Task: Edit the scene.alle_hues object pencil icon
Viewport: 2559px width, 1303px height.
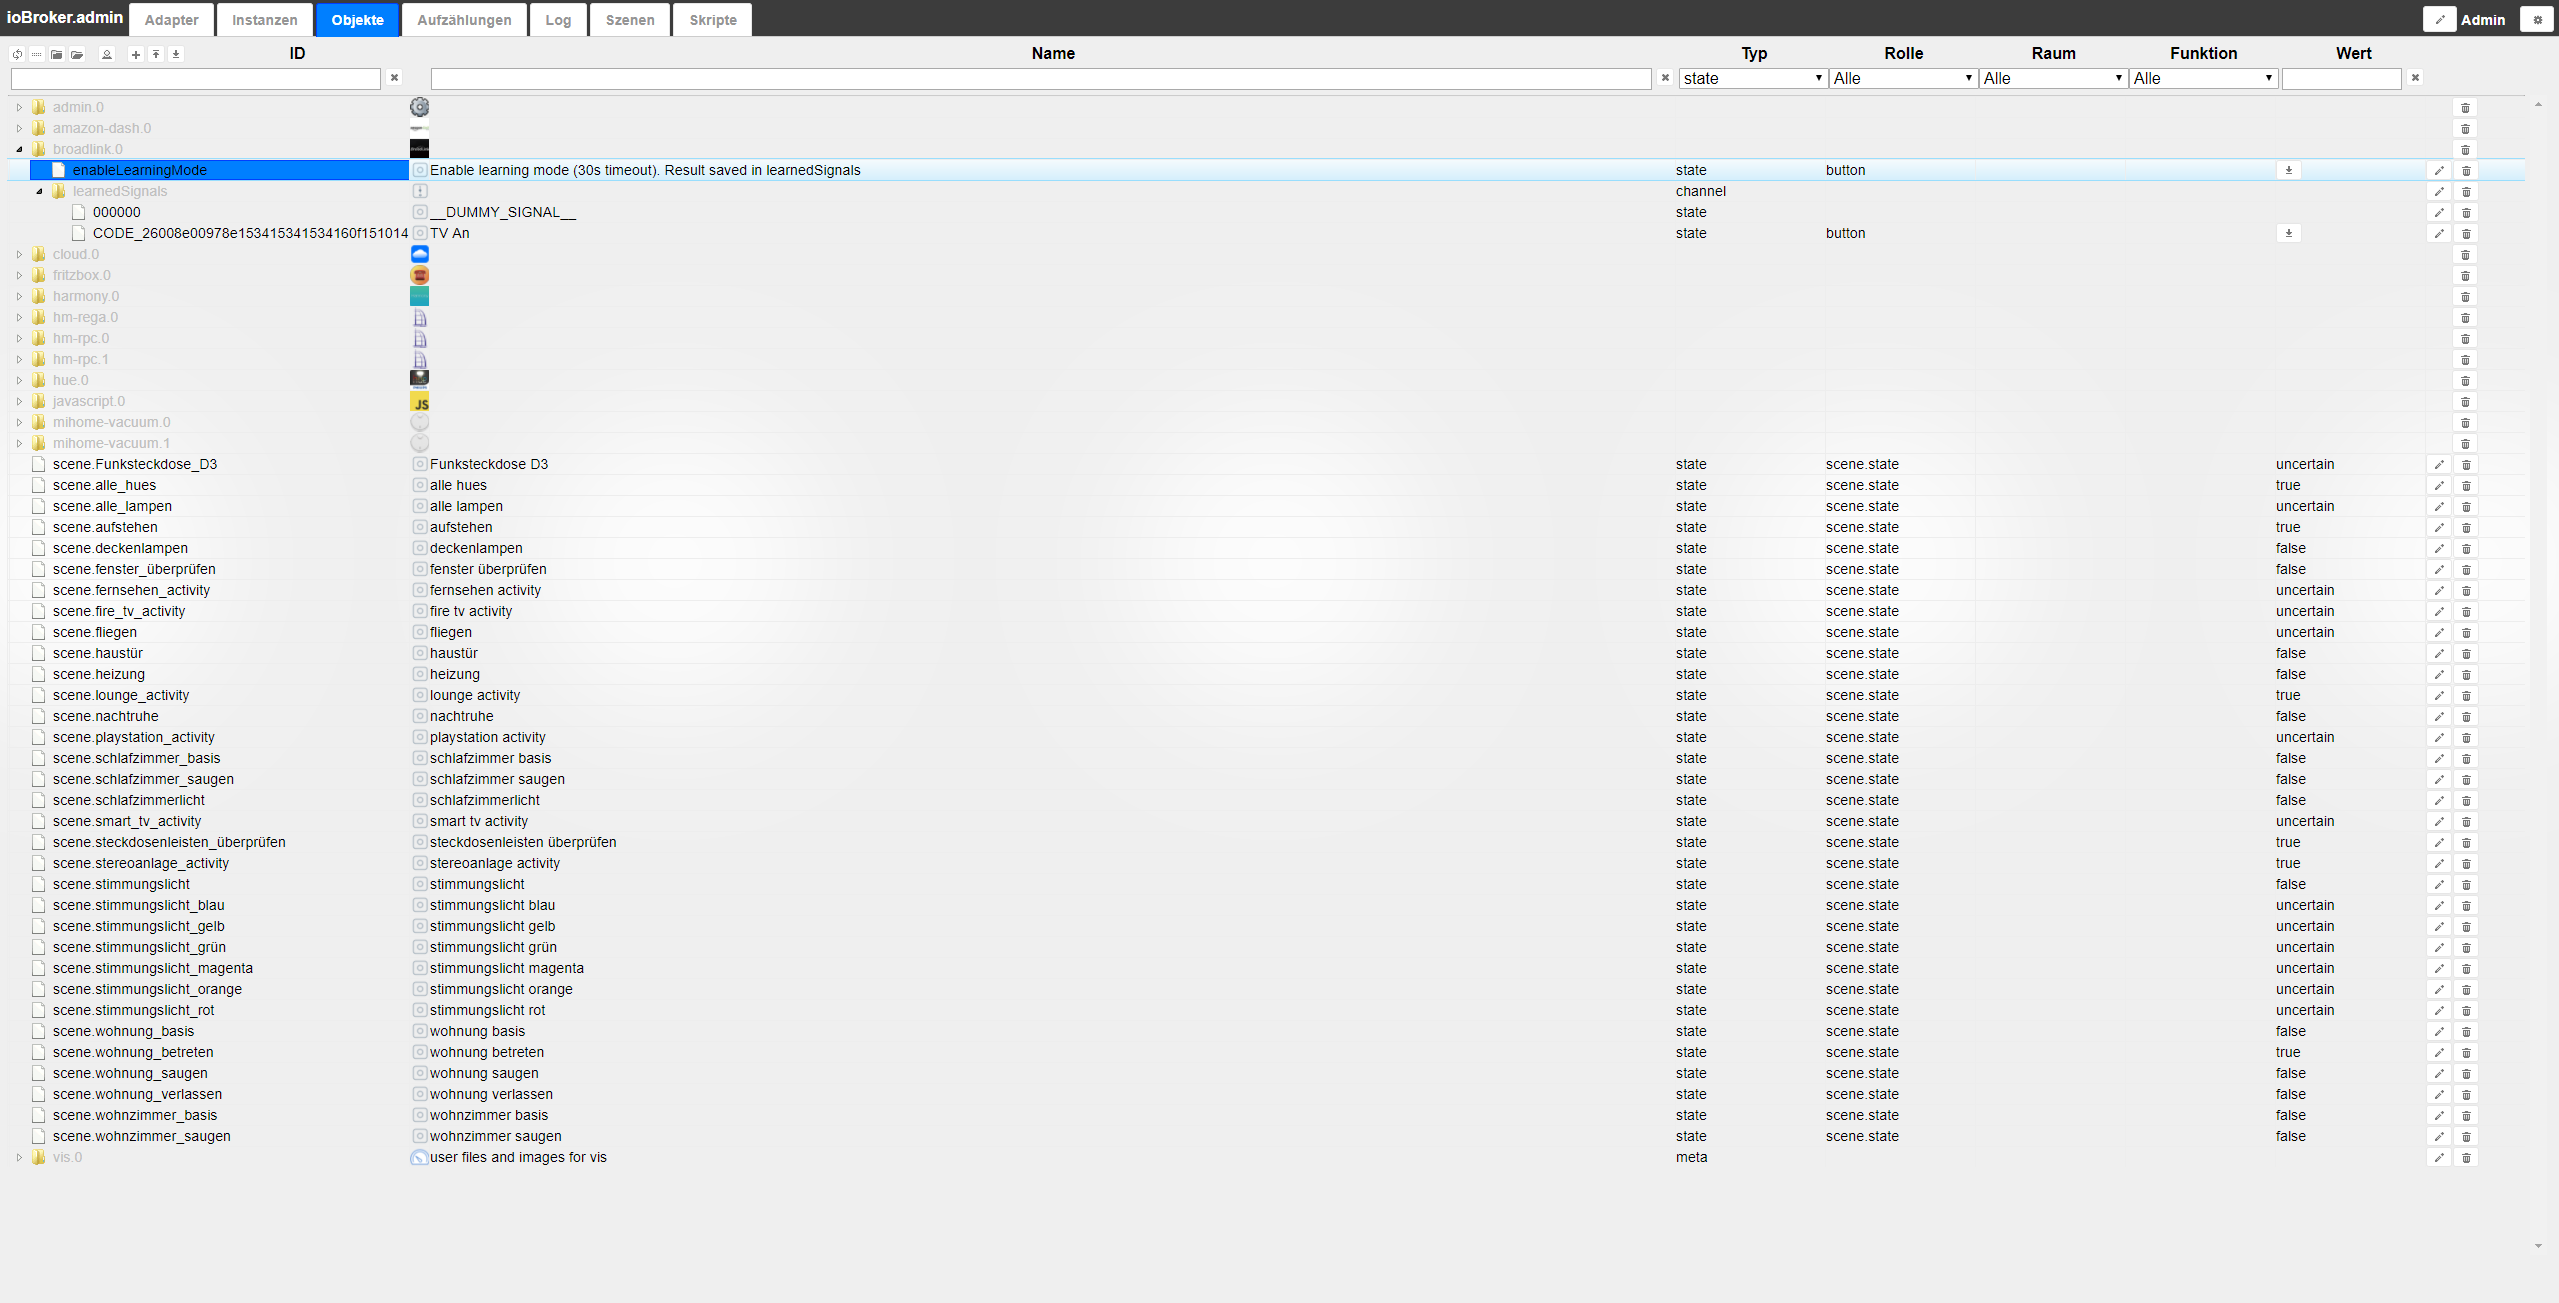Action: 2438,486
